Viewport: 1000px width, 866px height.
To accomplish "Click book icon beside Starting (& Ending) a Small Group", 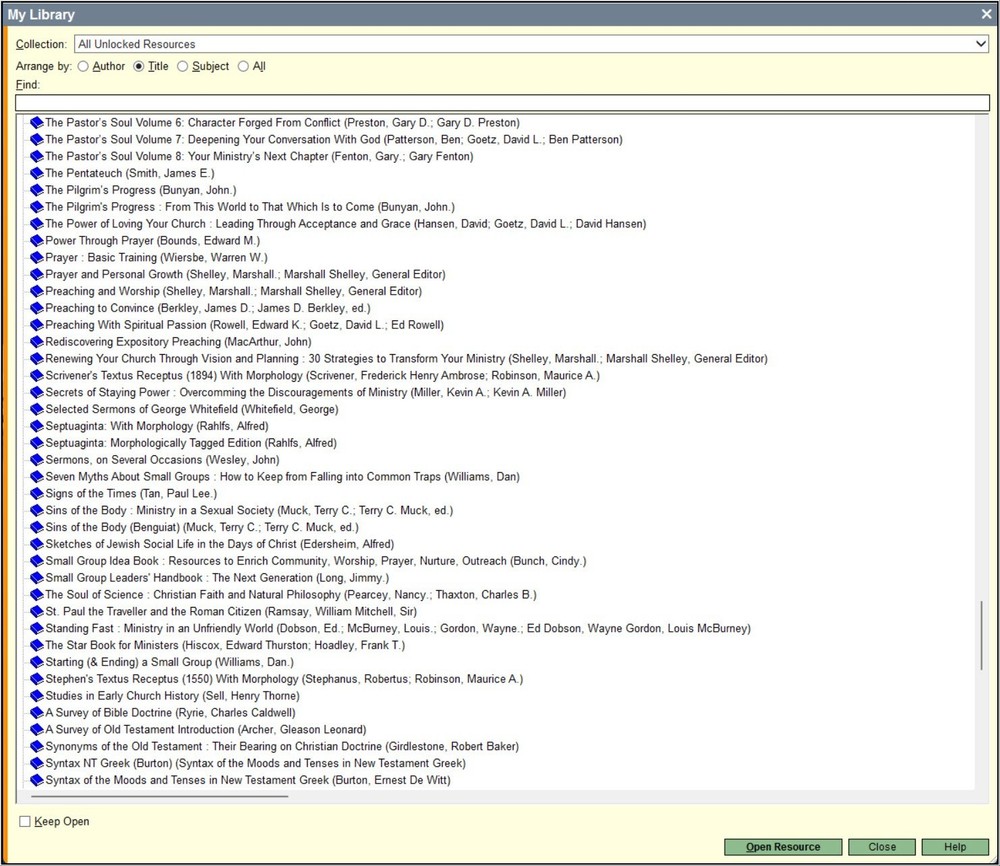I will click(37, 662).
